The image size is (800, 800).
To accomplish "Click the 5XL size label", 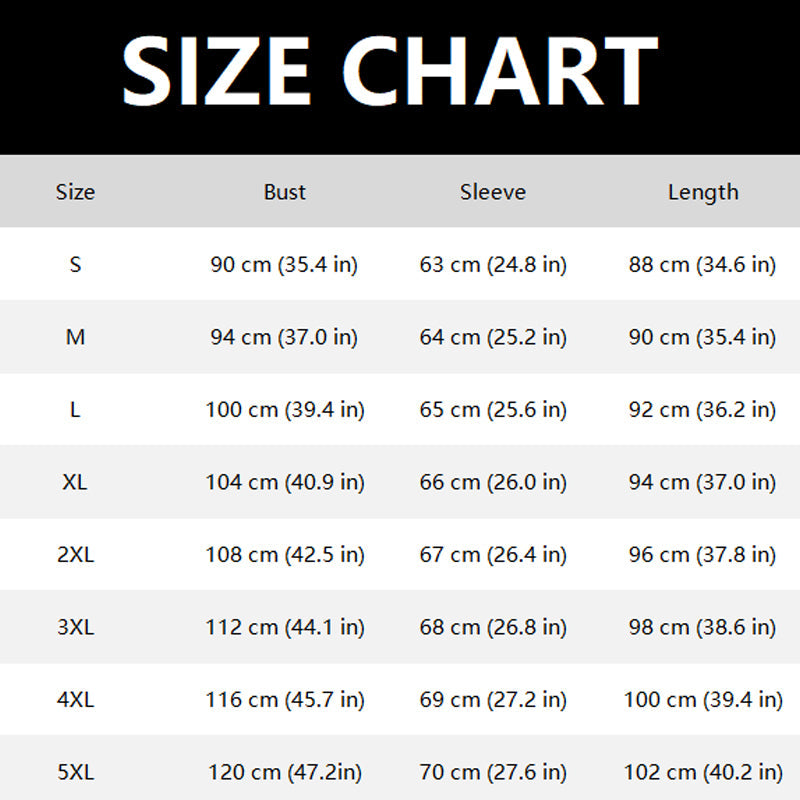I will [75, 773].
